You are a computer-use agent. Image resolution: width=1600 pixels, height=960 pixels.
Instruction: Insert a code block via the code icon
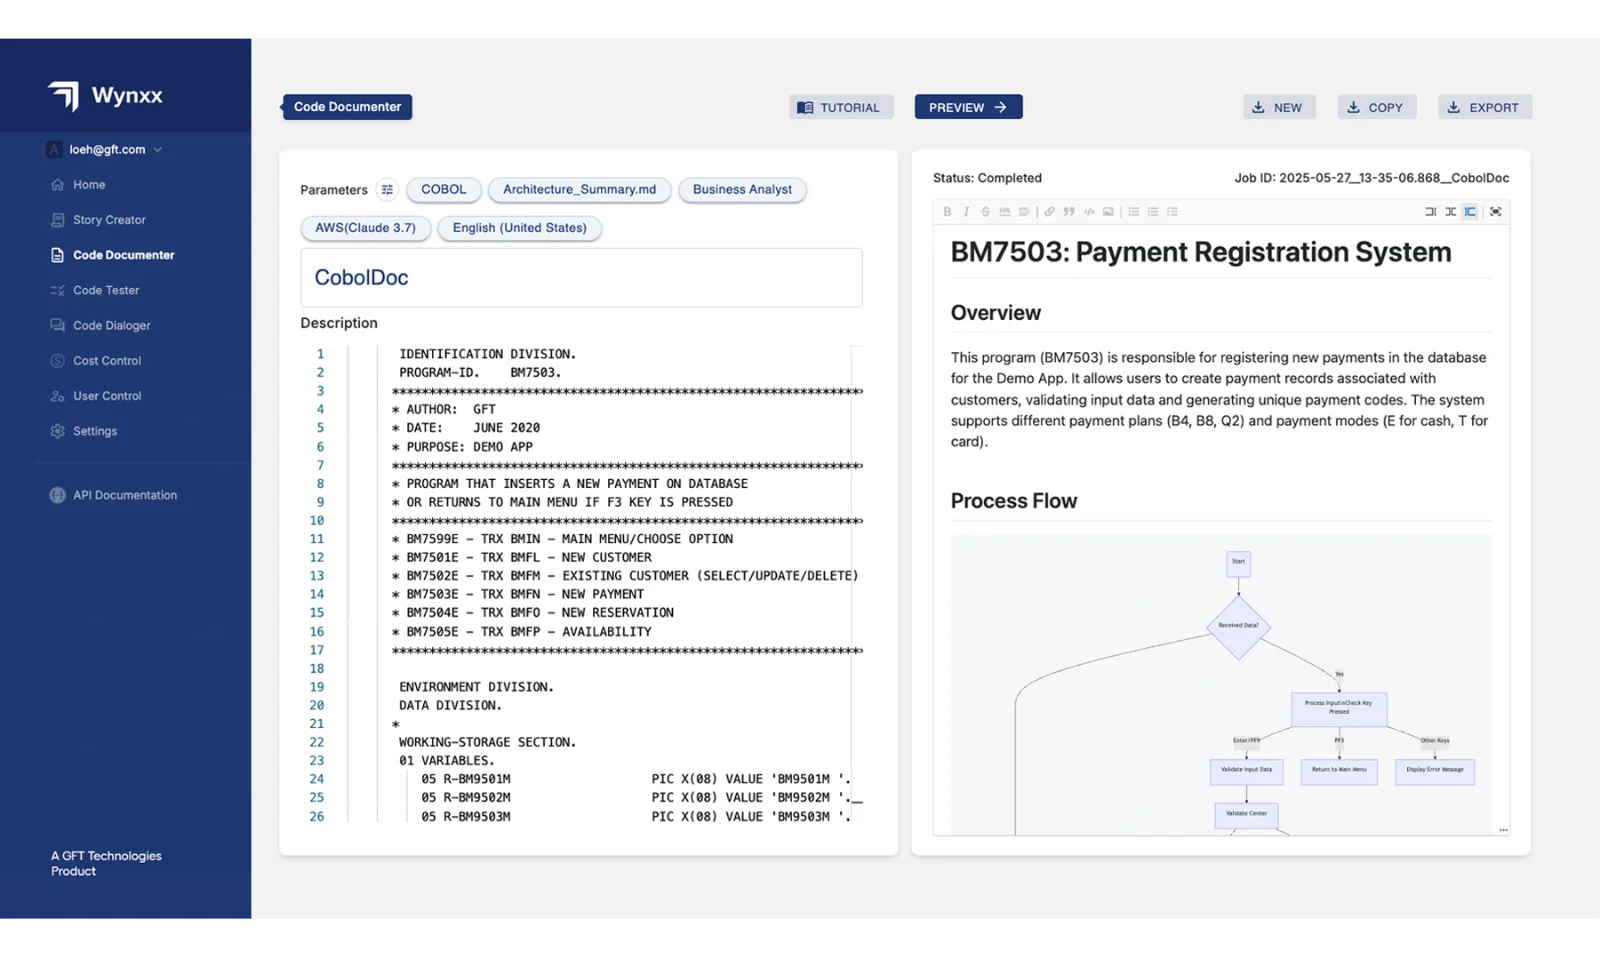click(1089, 212)
